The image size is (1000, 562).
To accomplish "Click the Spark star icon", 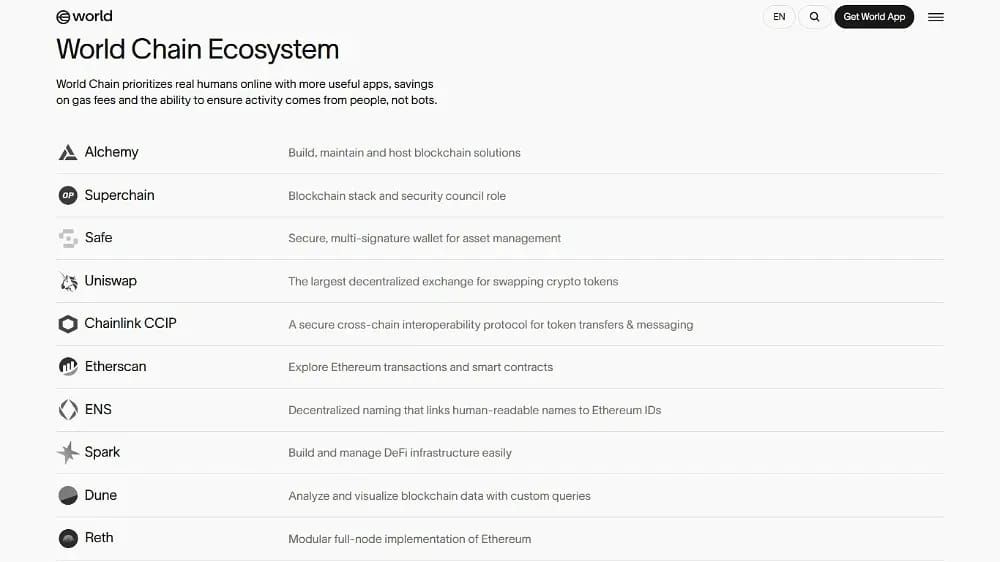I will coord(68,452).
